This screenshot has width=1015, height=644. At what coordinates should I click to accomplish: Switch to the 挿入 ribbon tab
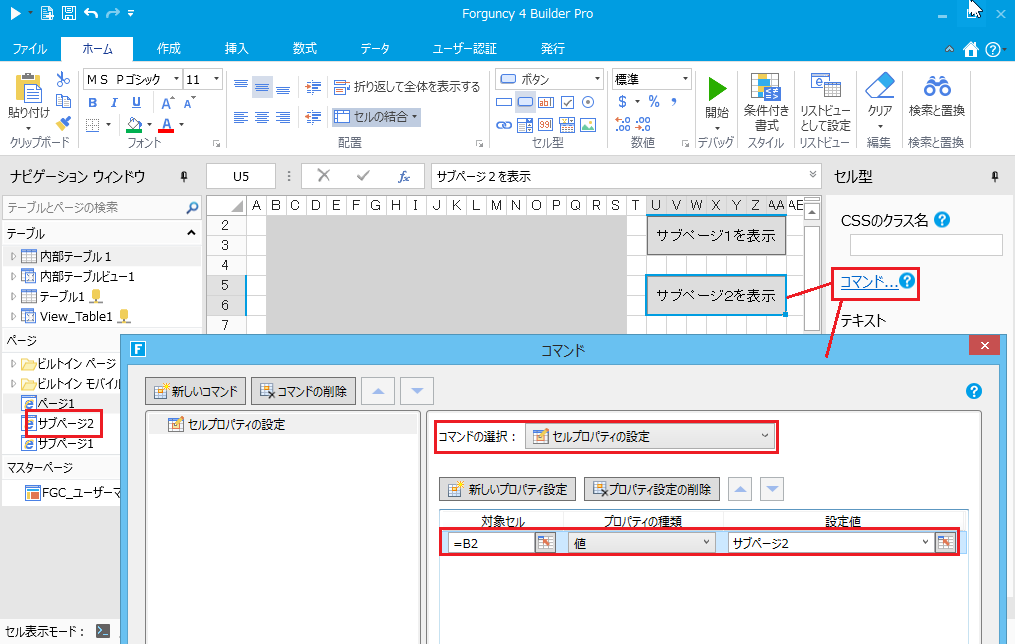(236, 49)
